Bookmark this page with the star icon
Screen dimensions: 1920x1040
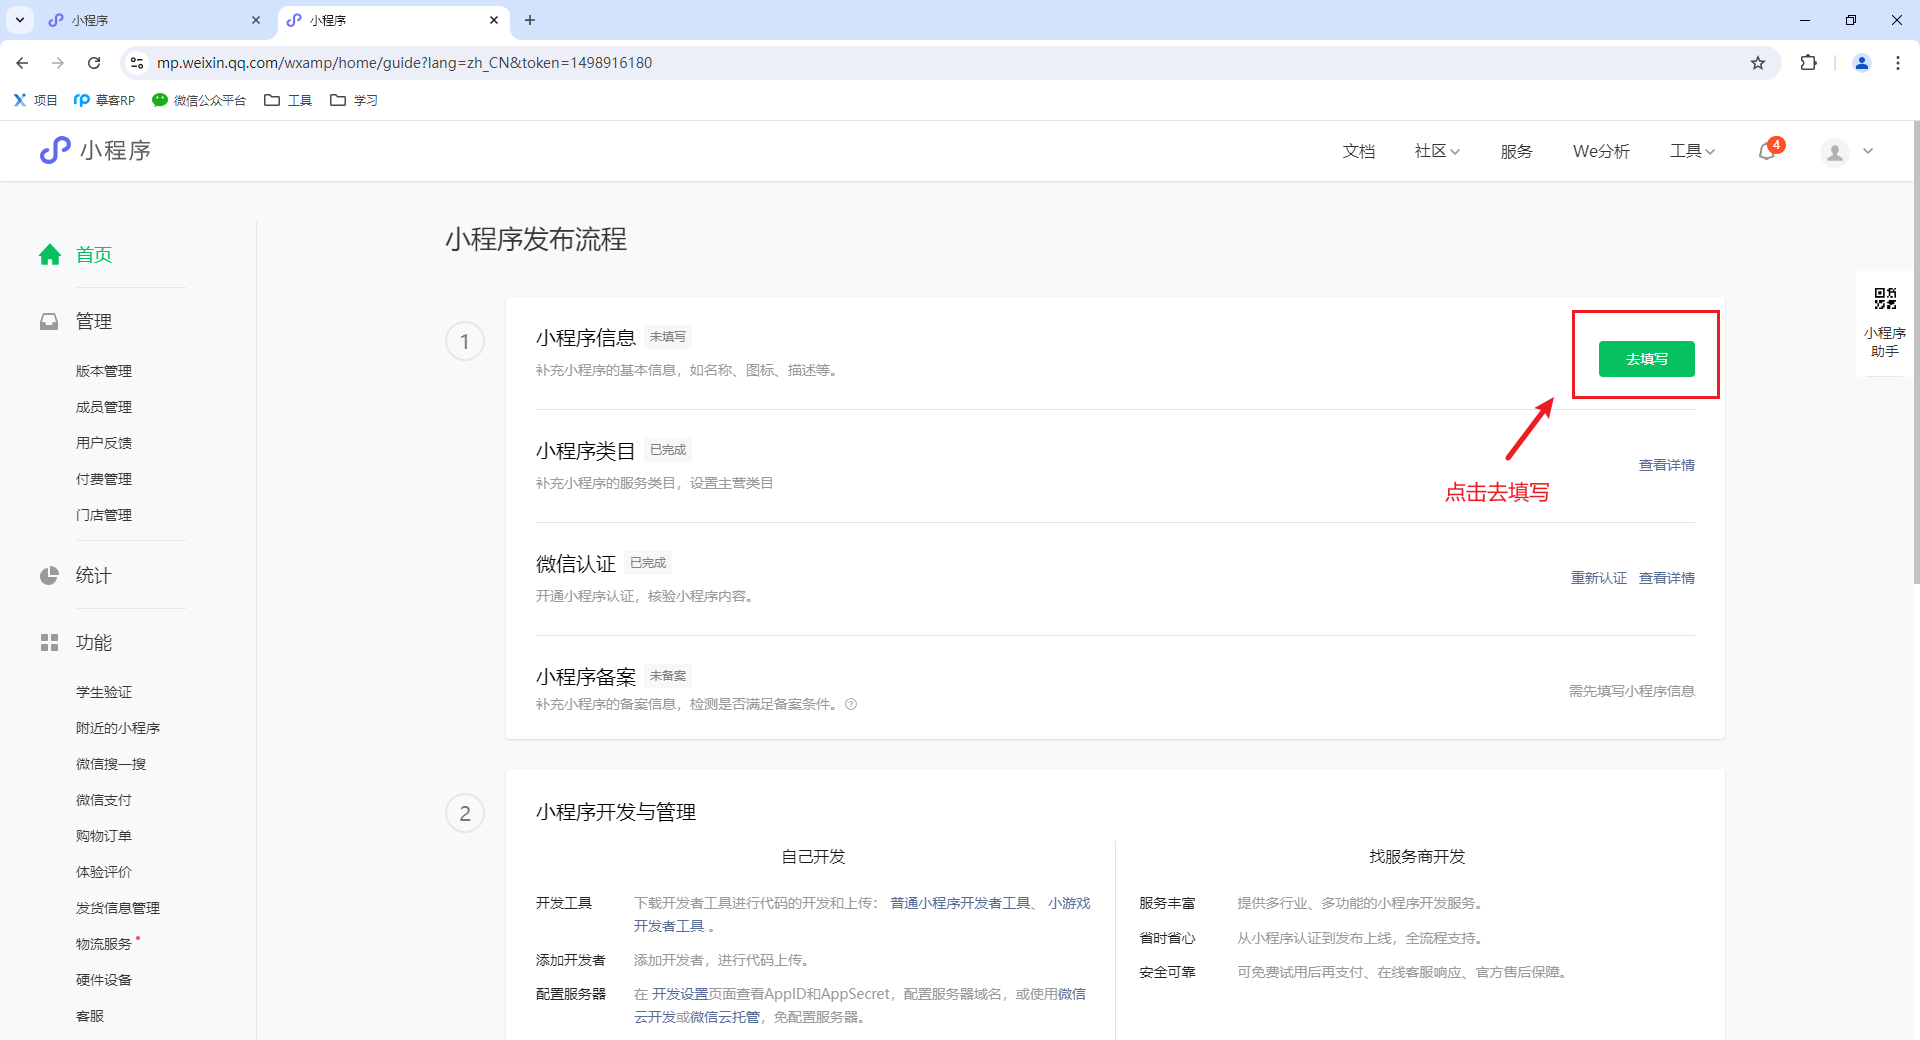1758,63
